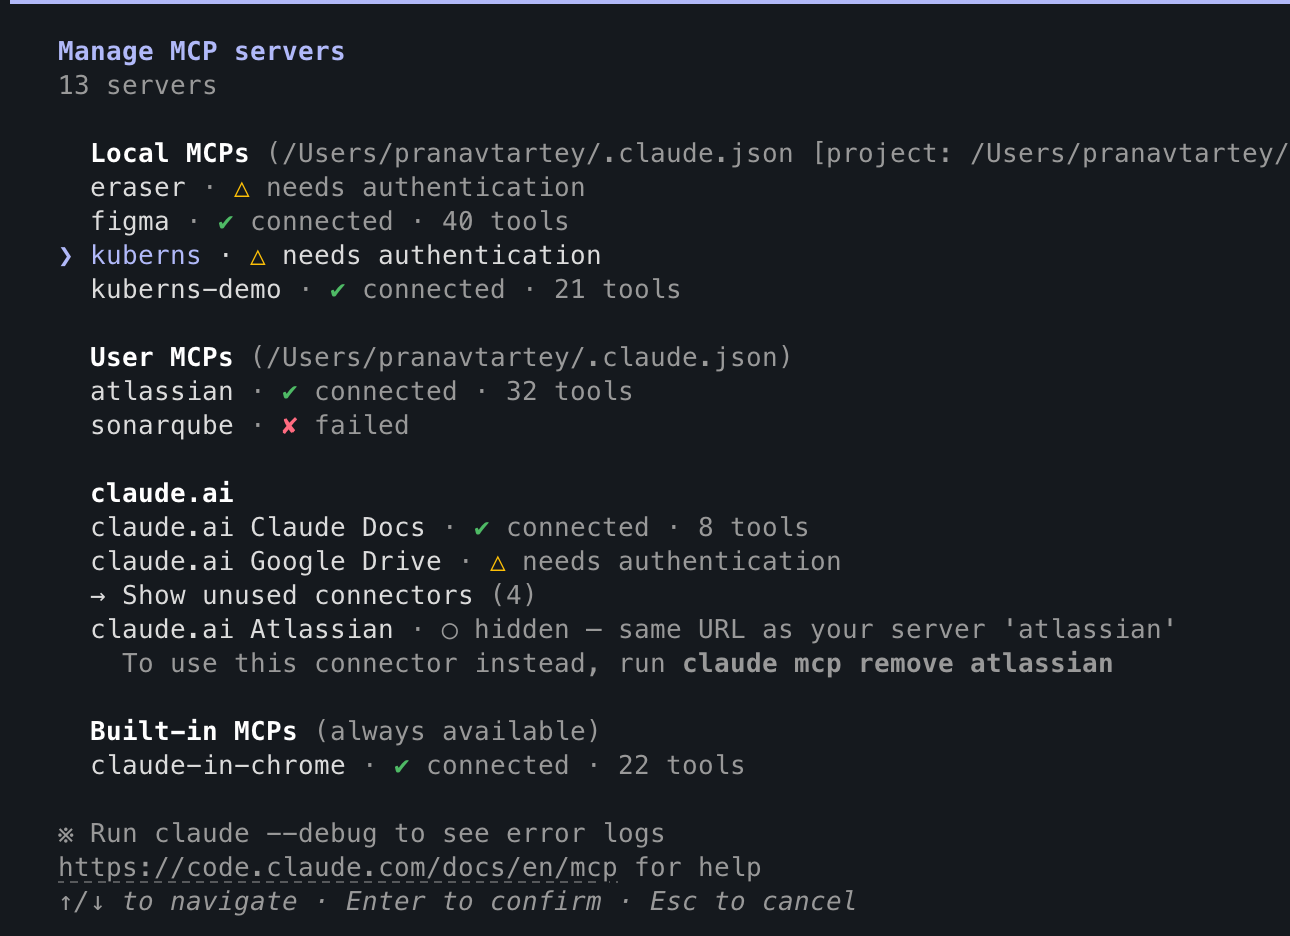Click the checkmark beside claude-in-chrome
The height and width of the screenshot is (936, 1290).
click(402, 766)
